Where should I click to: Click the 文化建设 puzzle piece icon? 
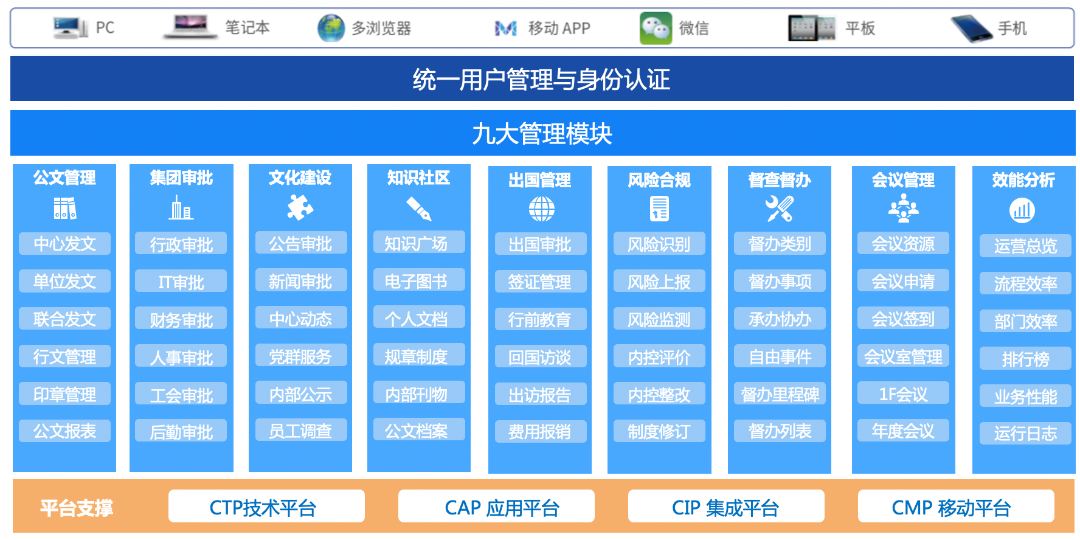click(x=300, y=207)
